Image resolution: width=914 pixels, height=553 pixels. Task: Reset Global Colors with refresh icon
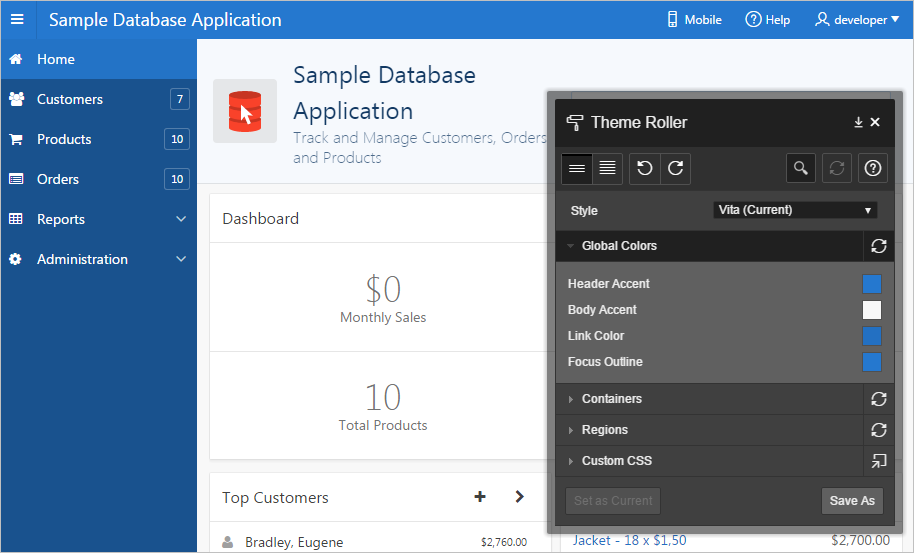coord(878,246)
